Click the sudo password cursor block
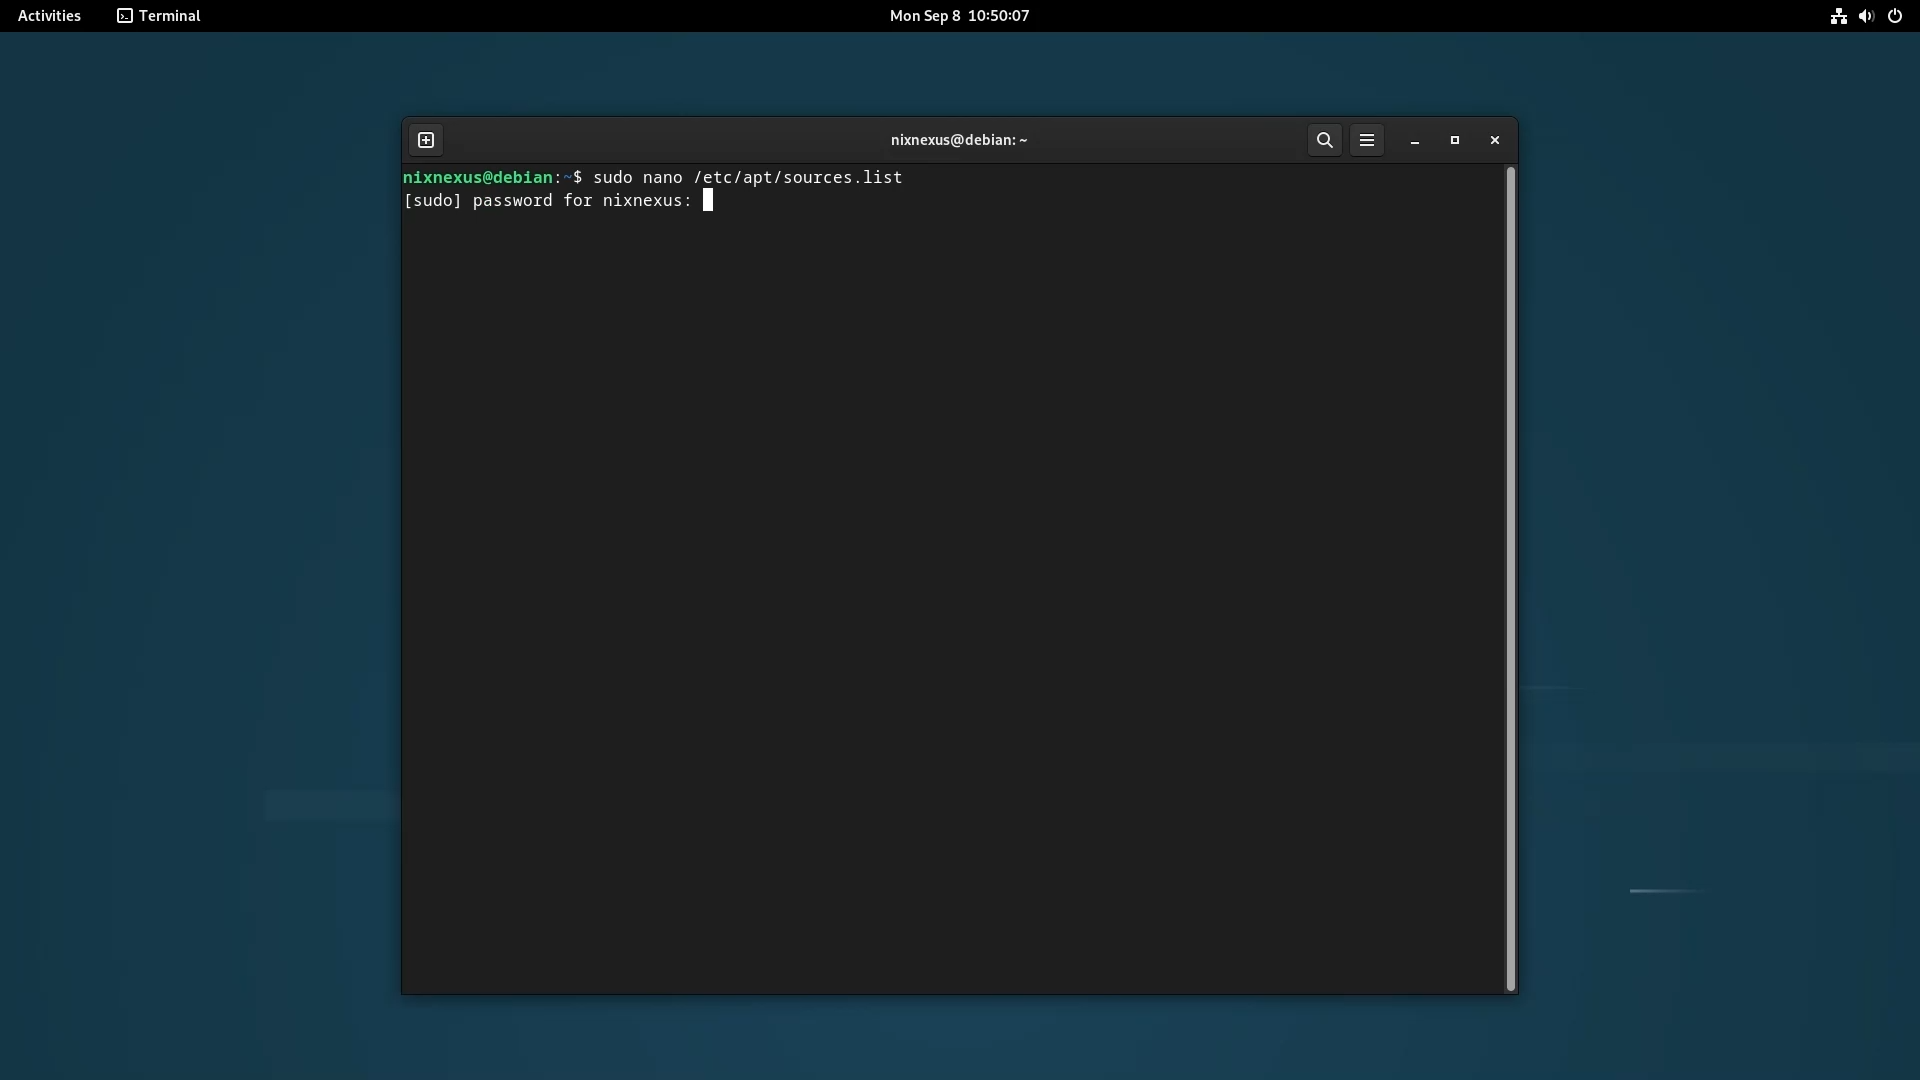The width and height of the screenshot is (1920, 1080). click(x=708, y=201)
